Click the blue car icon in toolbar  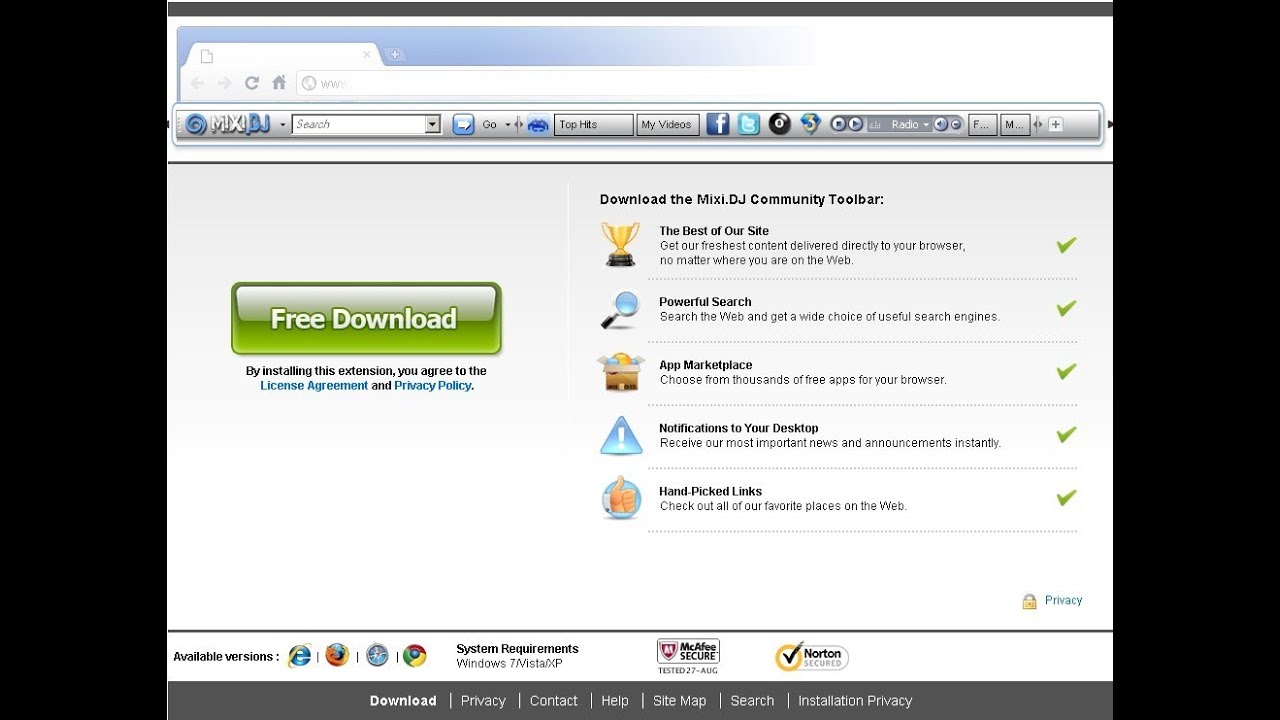[x=538, y=125]
